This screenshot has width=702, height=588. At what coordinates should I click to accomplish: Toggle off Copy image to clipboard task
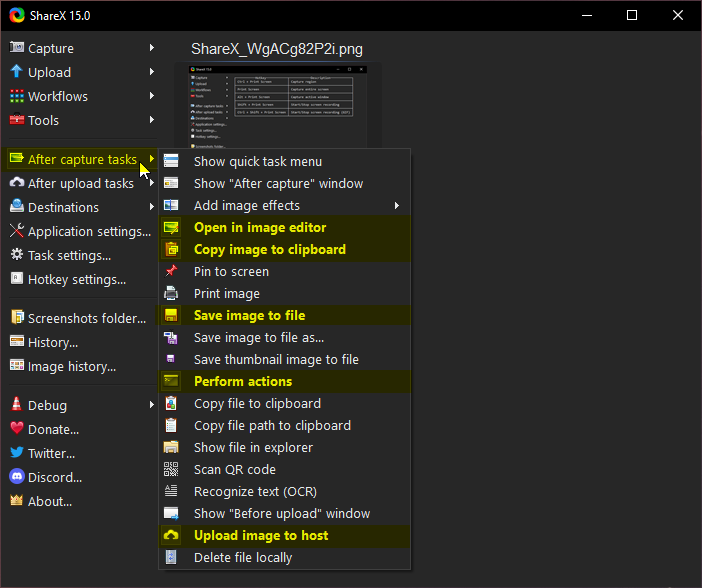(269, 249)
